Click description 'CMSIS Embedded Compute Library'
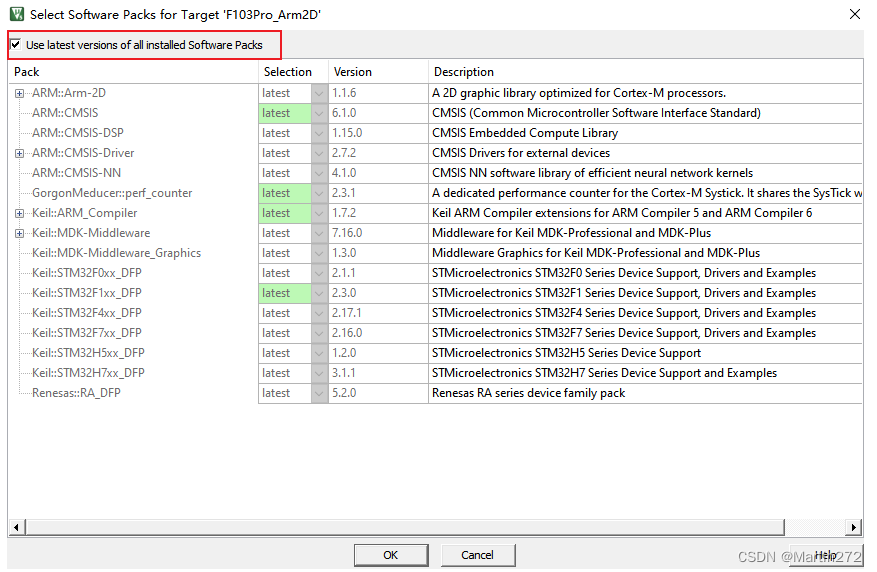 coord(525,133)
